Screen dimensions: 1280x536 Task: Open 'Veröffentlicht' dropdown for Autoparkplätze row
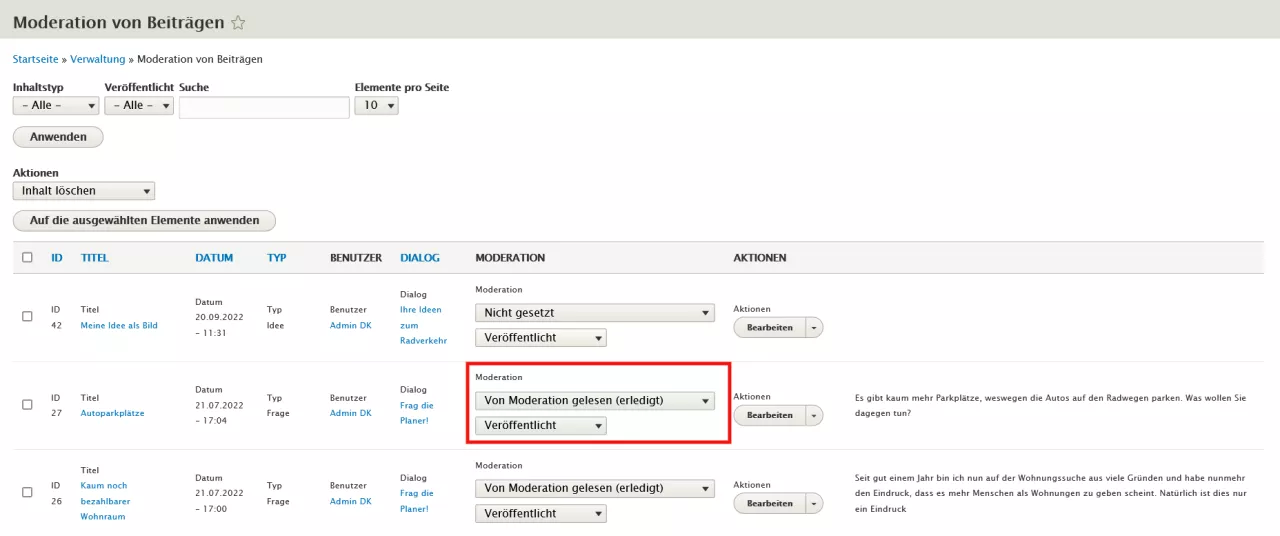pos(541,425)
